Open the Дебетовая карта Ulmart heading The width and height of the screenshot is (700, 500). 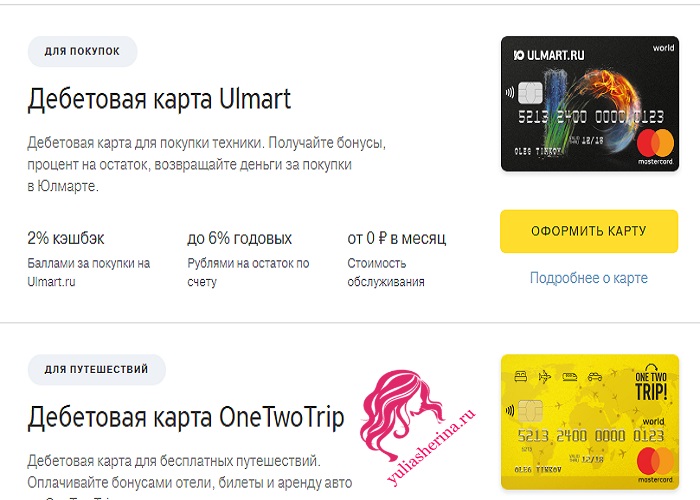159,99
